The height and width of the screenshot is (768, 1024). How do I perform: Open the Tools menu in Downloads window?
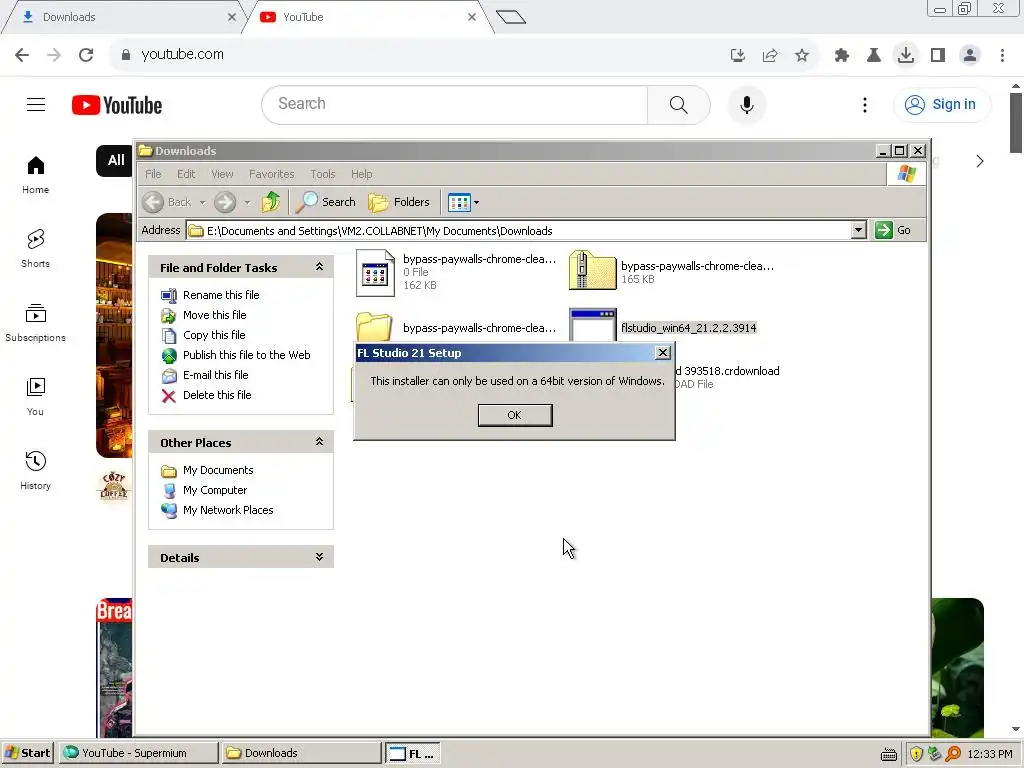(x=323, y=174)
